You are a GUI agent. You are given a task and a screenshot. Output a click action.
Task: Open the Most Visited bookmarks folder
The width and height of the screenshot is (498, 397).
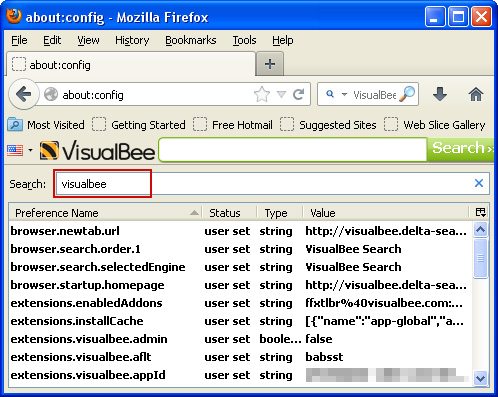[46, 125]
